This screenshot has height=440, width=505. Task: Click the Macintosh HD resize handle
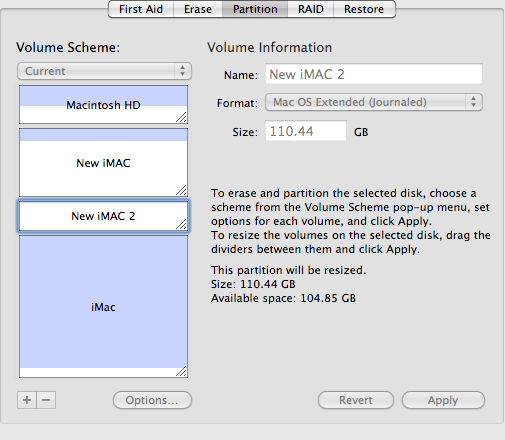(x=182, y=117)
